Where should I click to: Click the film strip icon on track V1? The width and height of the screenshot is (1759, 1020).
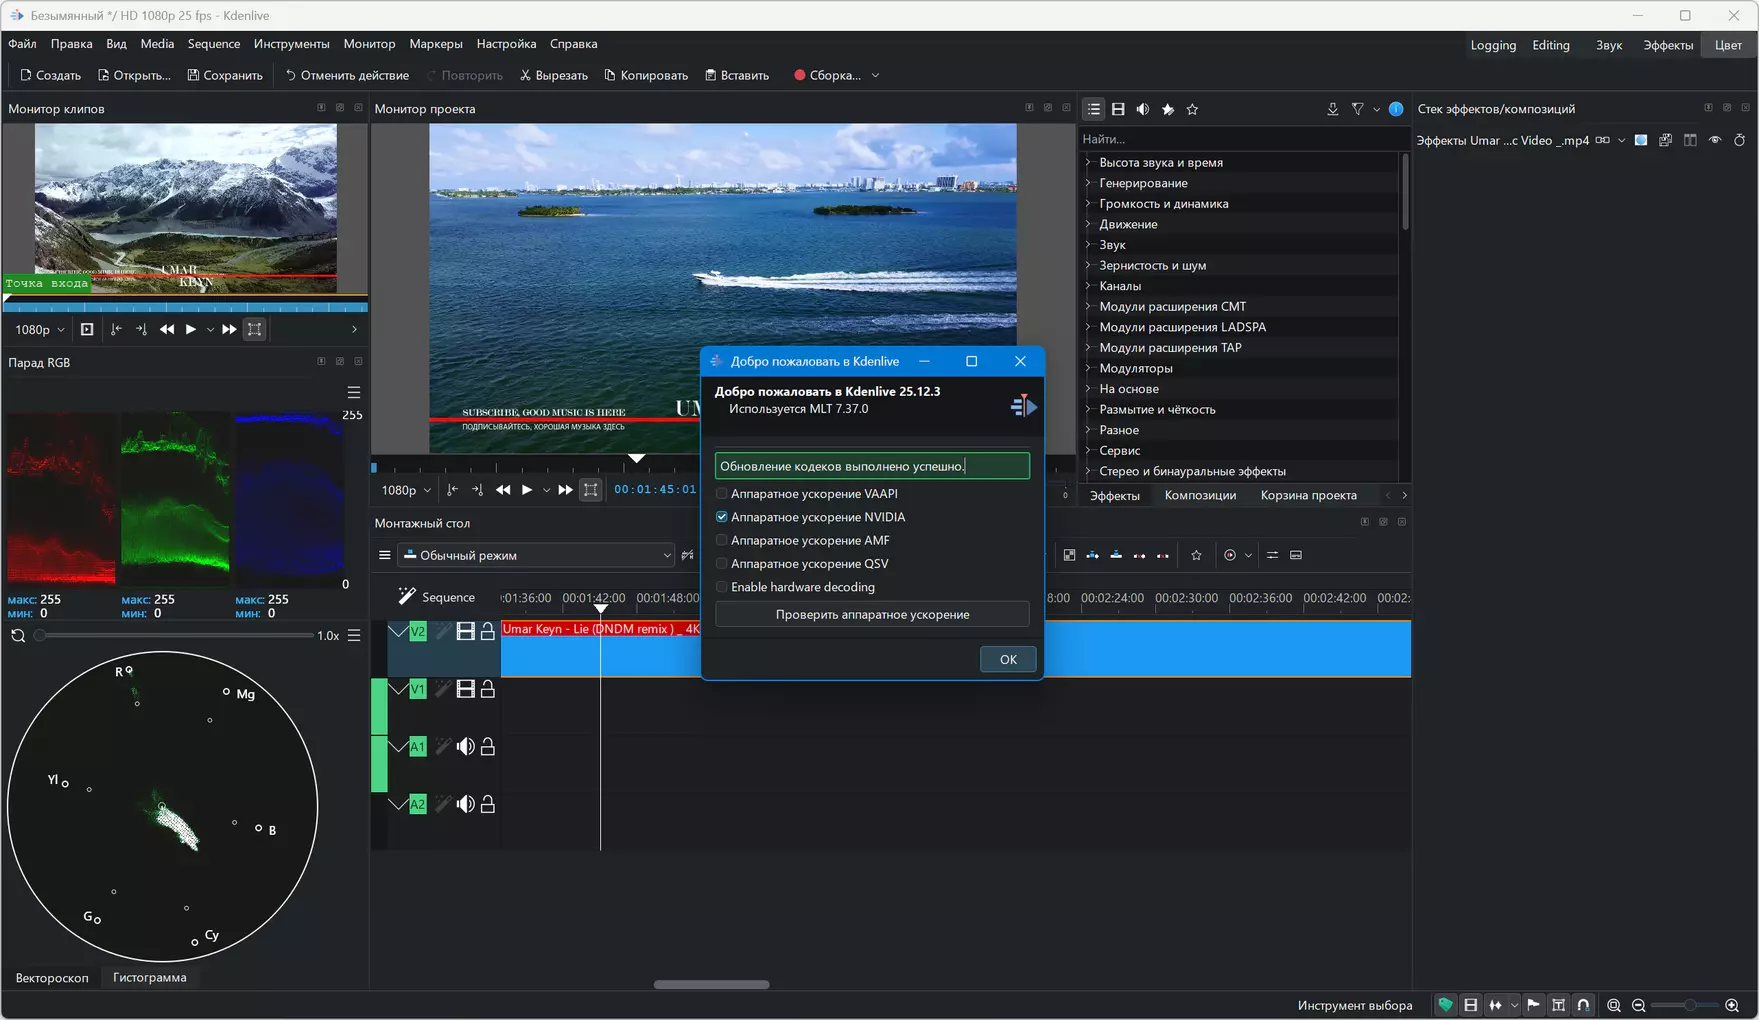point(465,689)
